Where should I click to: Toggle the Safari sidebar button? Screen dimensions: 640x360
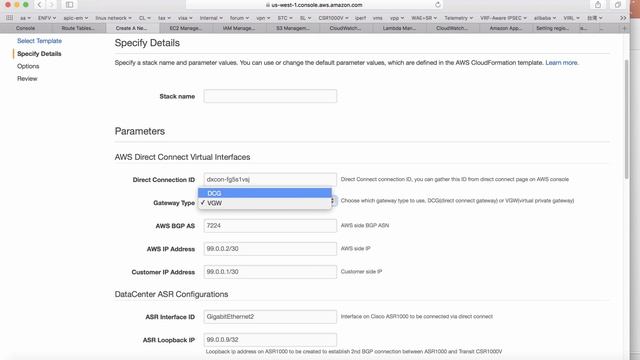point(69,5)
